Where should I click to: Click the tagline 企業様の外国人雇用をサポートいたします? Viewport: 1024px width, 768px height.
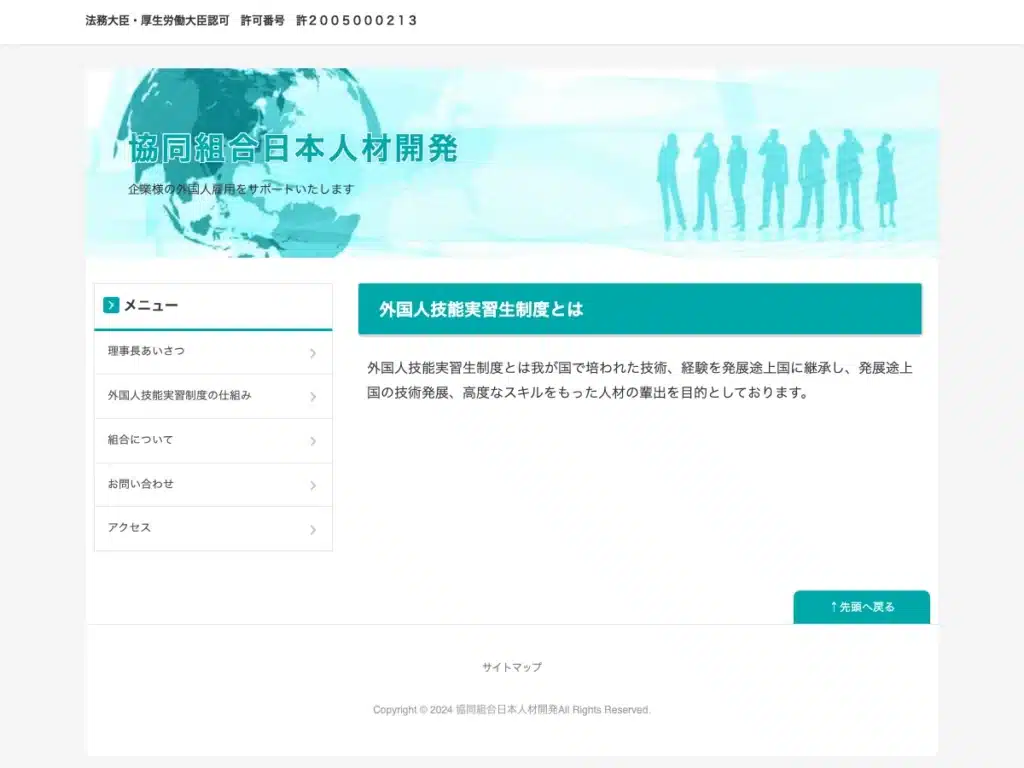[x=241, y=189]
